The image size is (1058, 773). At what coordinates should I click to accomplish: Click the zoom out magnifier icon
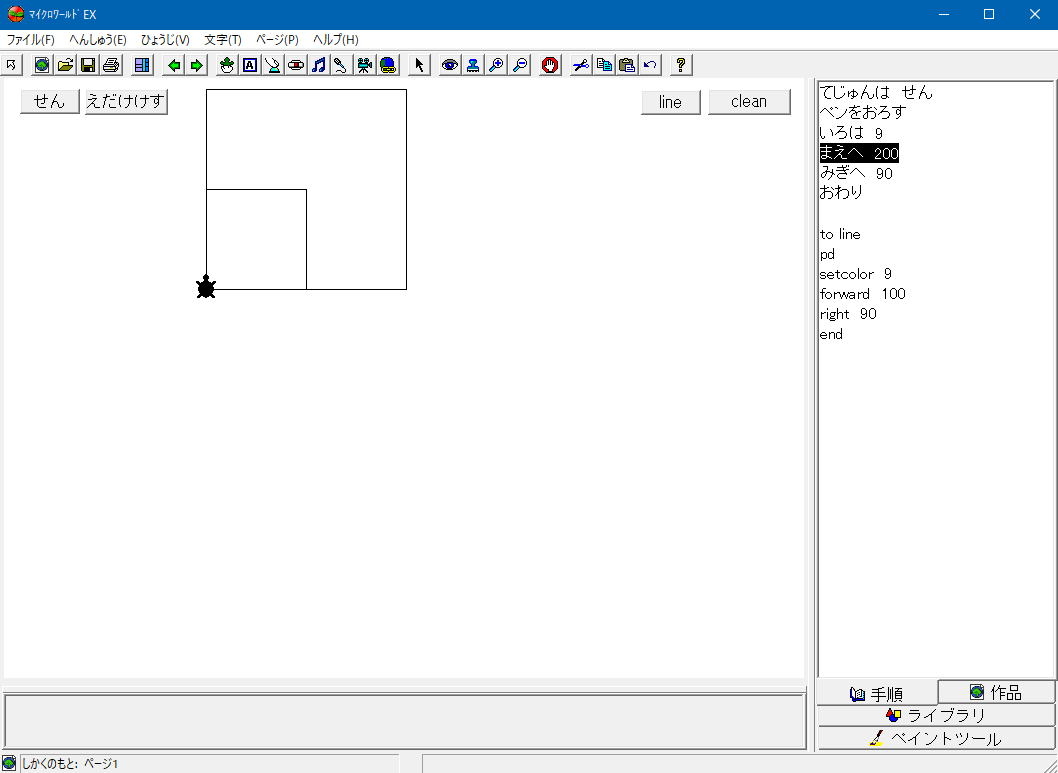point(519,65)
